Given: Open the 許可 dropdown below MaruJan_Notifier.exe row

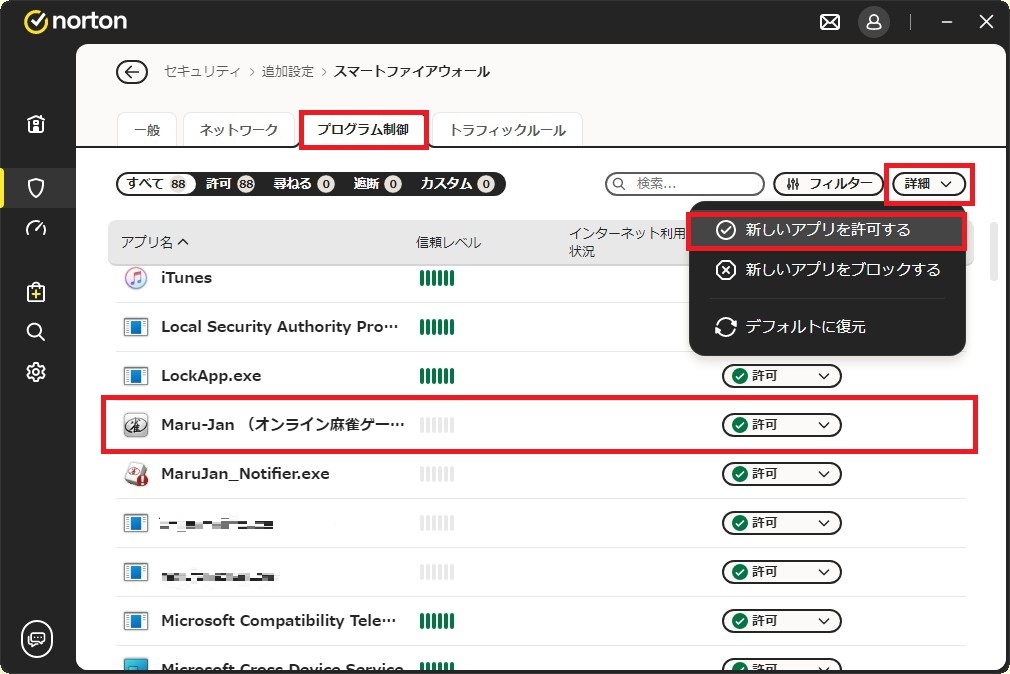Looking at the screenshot, I should [x=781, y=523].
